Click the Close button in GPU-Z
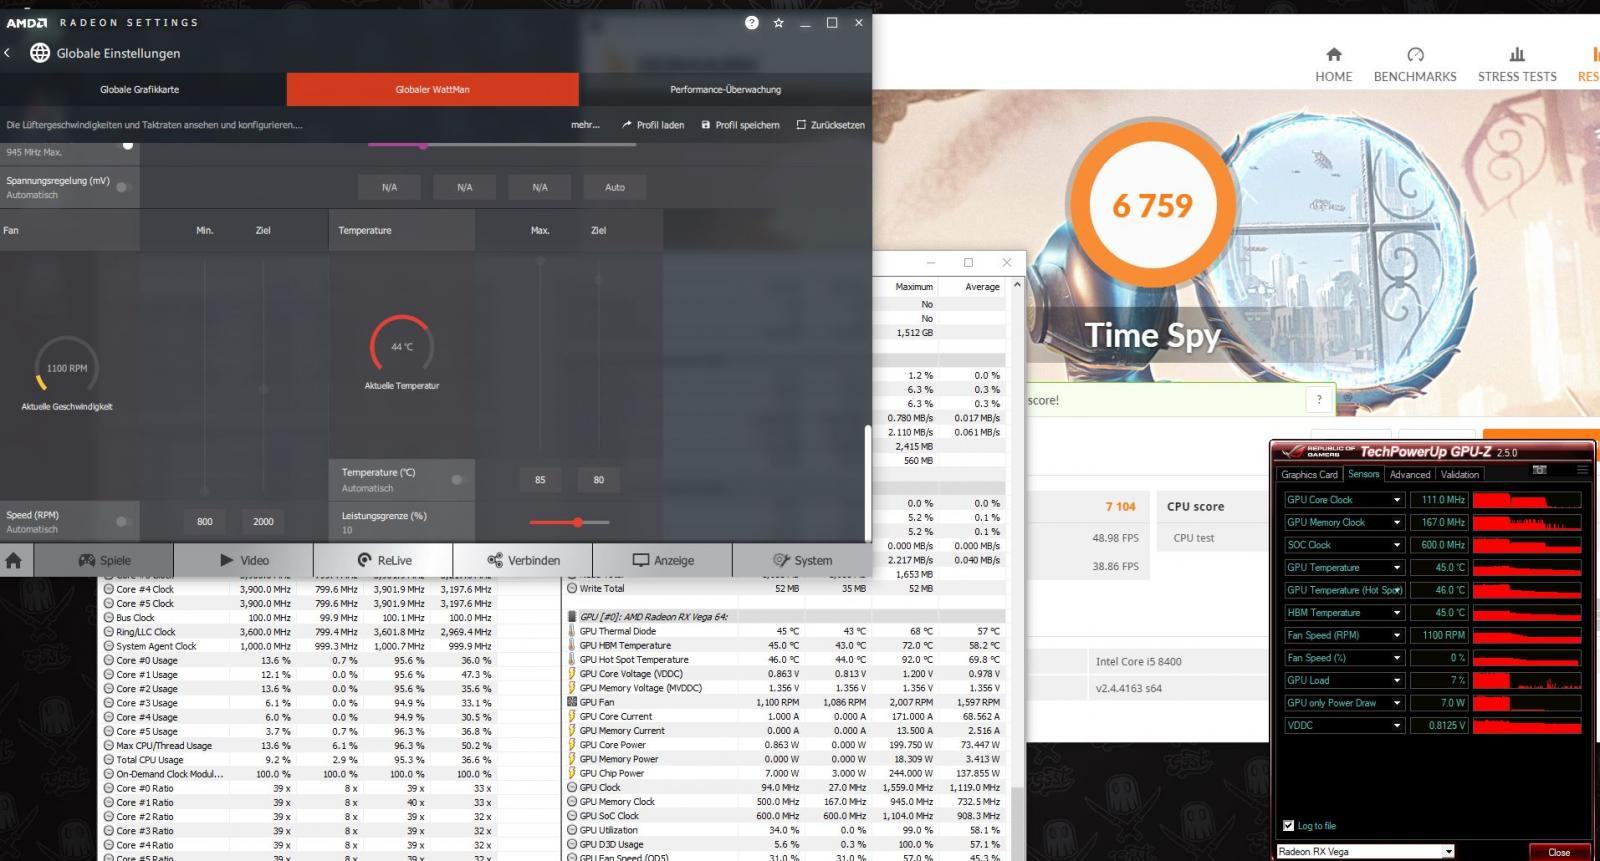The height and width of the screenshot is (861, 1600). pos(1559,852)
